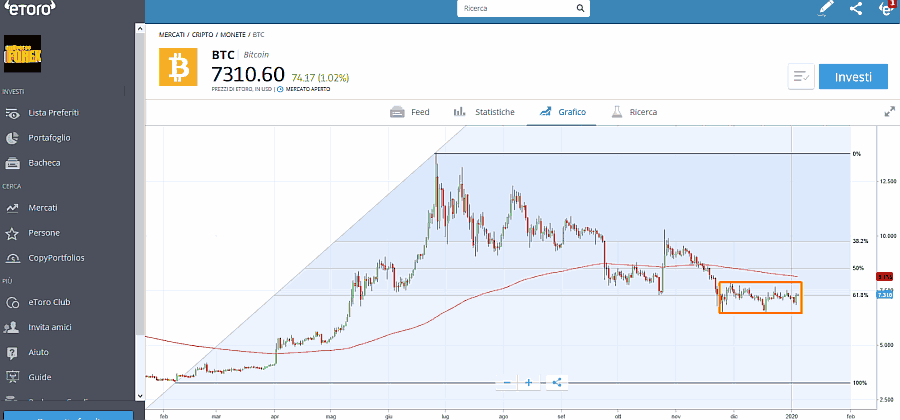Open Mercati in sidebar
The image size is (900, 420).
(43, 208)
